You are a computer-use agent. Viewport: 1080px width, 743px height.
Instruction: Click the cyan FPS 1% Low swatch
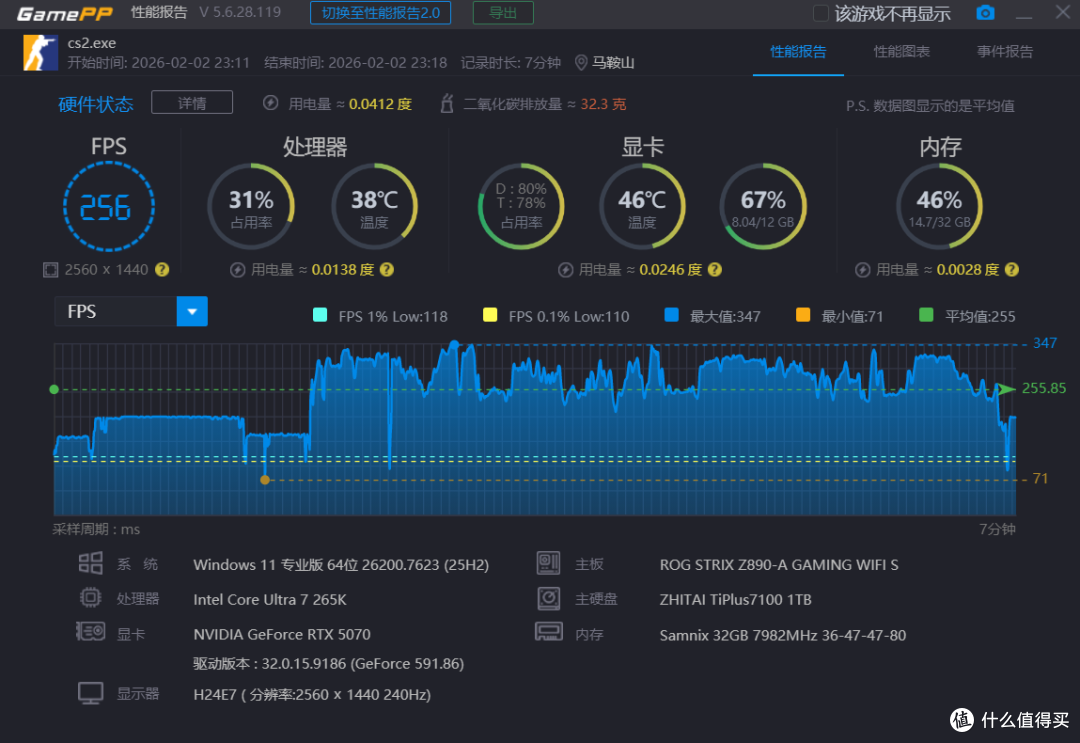320,315
